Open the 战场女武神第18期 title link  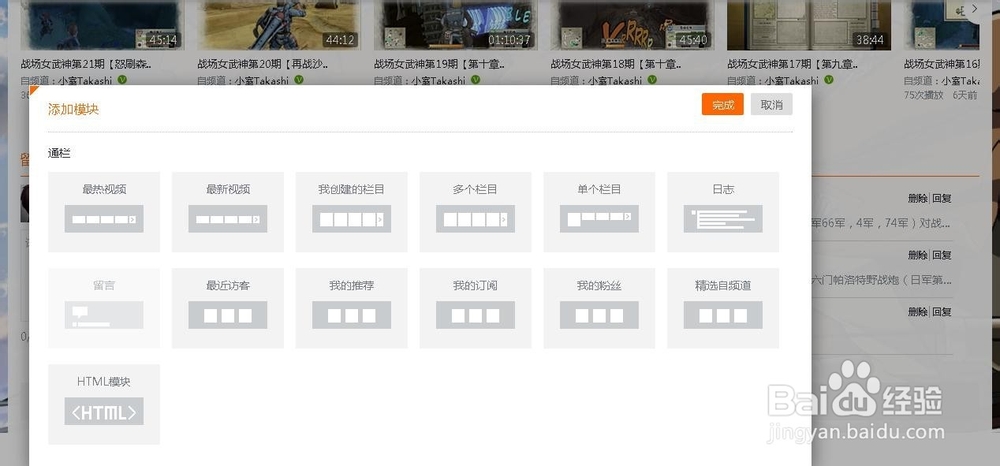point(616,64)
